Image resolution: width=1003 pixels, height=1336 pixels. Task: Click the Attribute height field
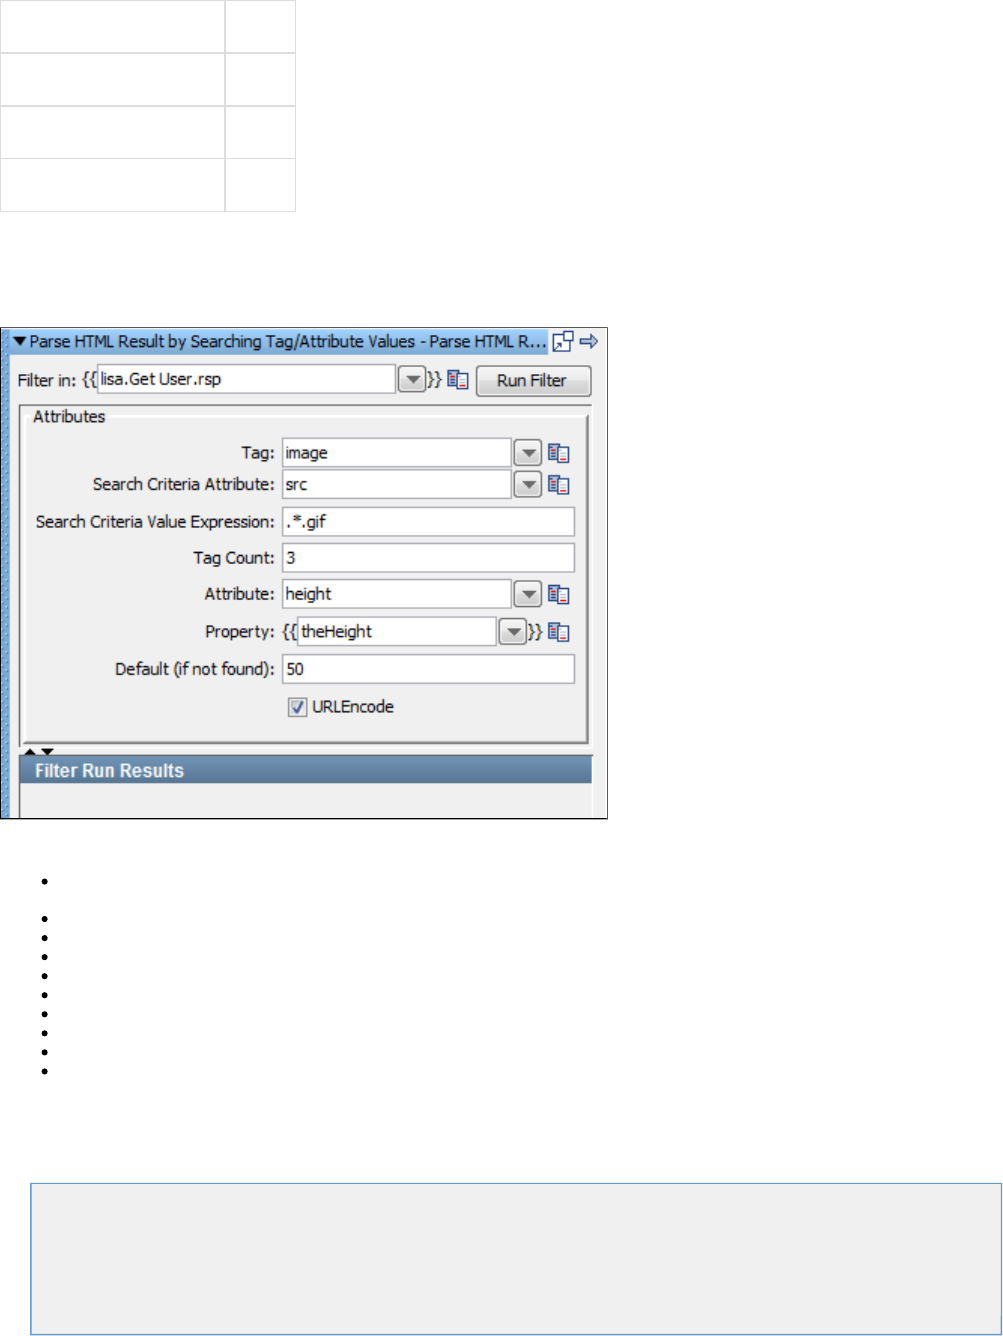[397, 594]
